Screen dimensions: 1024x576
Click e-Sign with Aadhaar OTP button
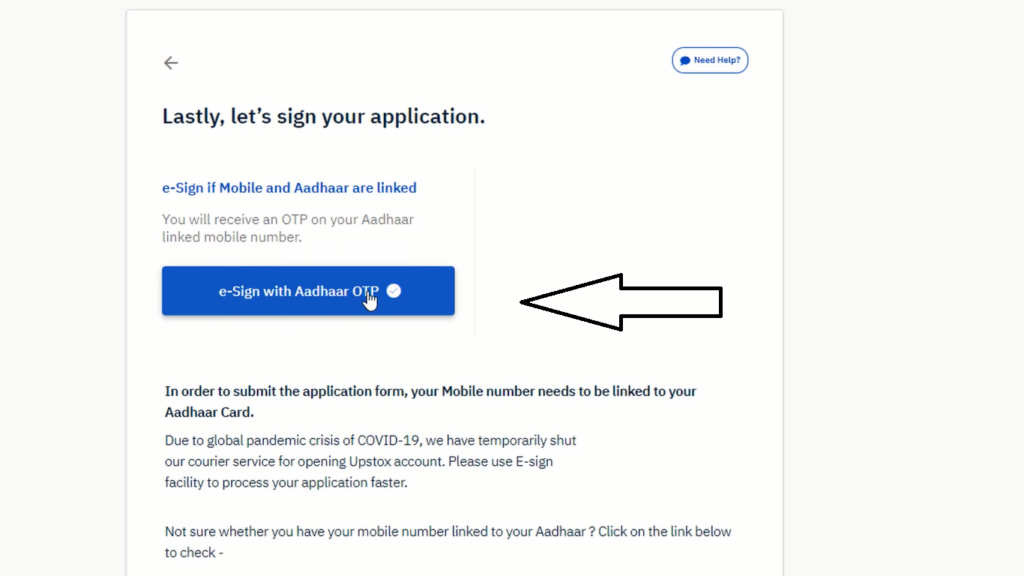point(308,291)
